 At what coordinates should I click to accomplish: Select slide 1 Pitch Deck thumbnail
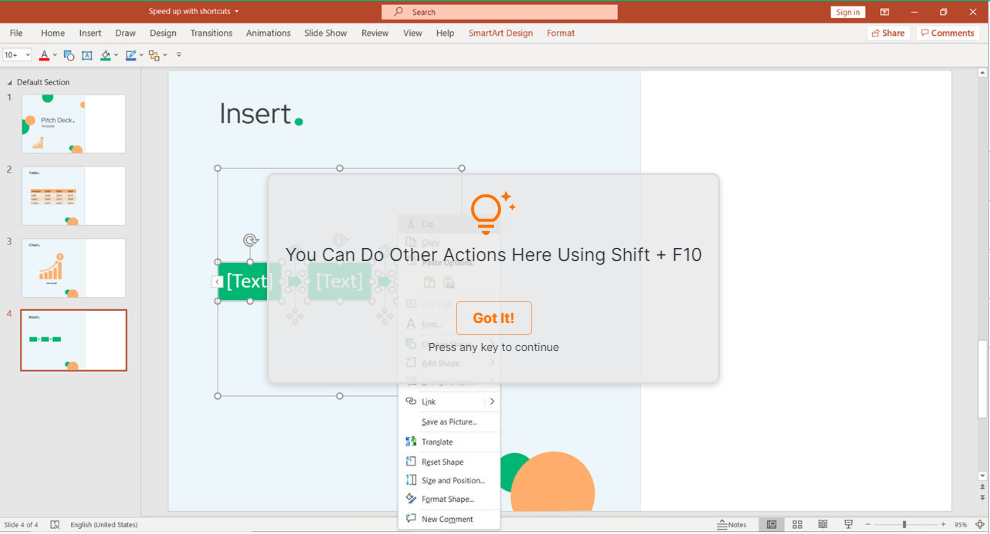pos(73,124)
